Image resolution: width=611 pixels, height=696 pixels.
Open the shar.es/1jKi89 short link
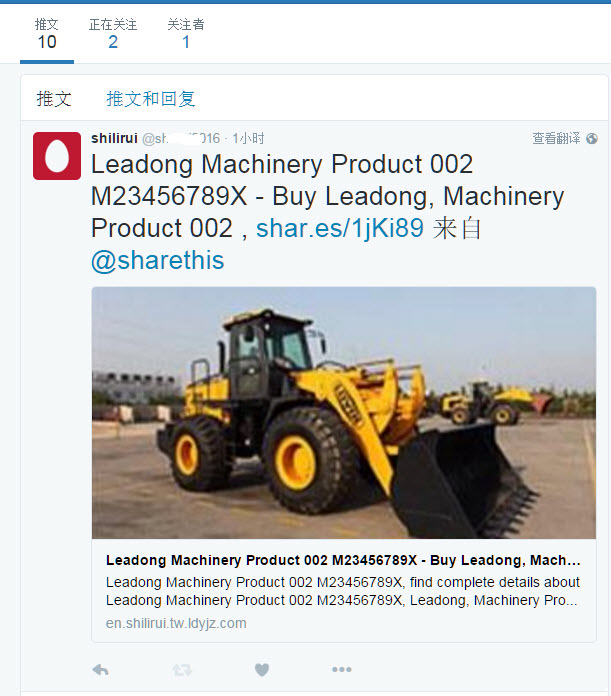(x=340, y=228)
